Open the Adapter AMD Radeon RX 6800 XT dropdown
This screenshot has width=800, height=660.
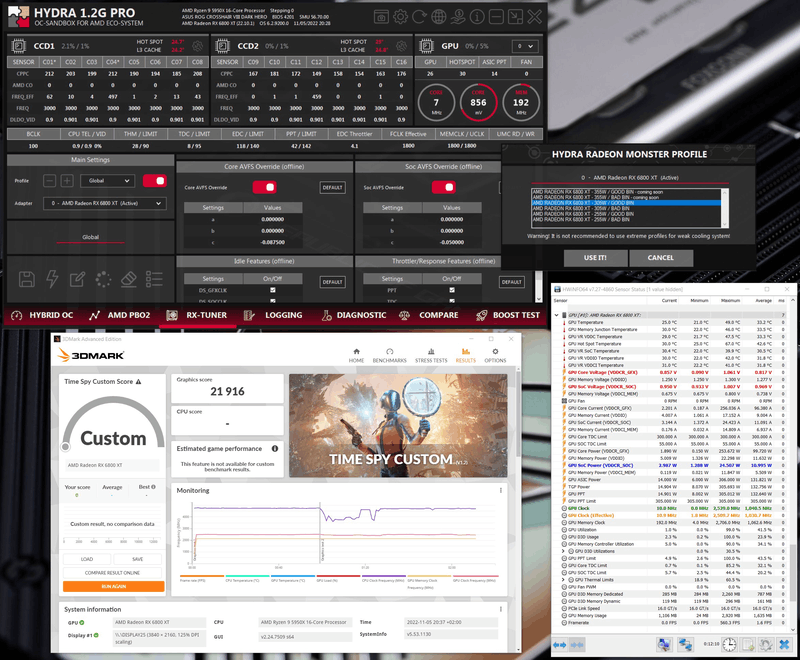point(105,203)
